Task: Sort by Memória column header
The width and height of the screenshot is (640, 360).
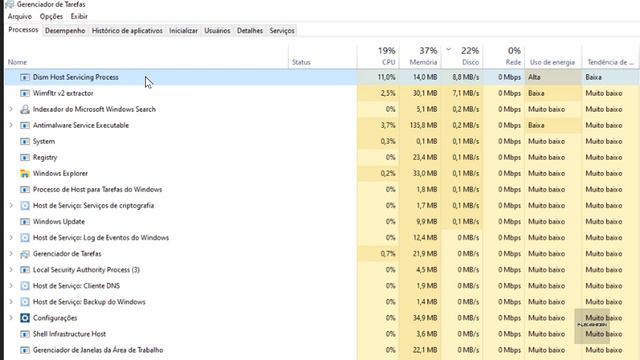Action: 420,56
